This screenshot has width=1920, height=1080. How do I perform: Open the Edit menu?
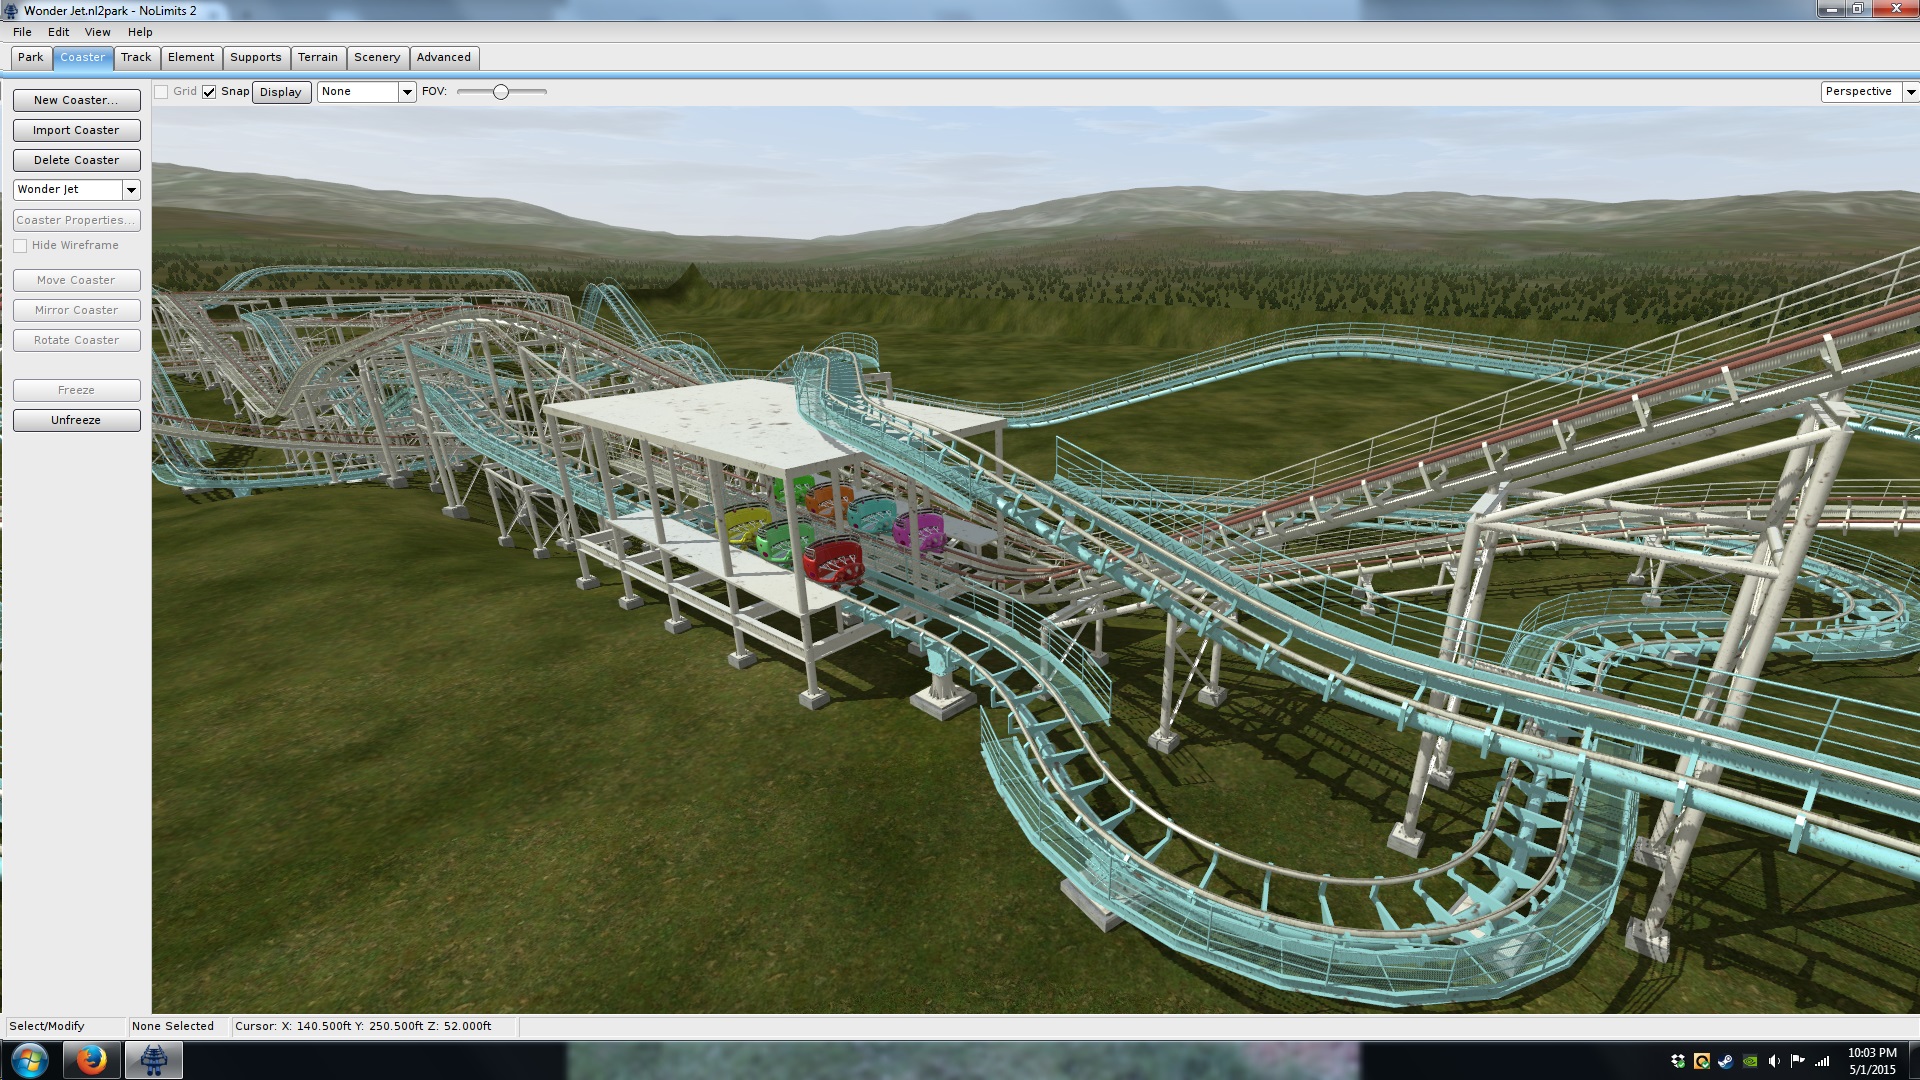click(58, 32)
